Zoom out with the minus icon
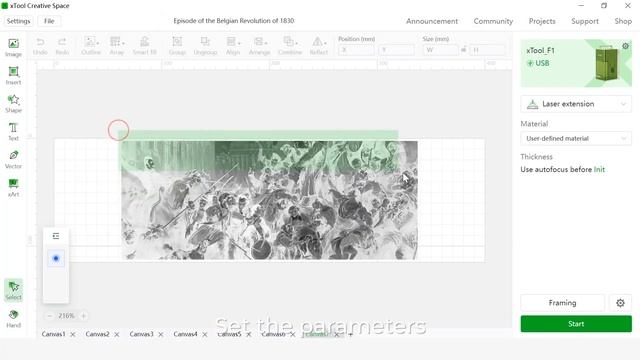Screen dimensions: 640x360 49,316
